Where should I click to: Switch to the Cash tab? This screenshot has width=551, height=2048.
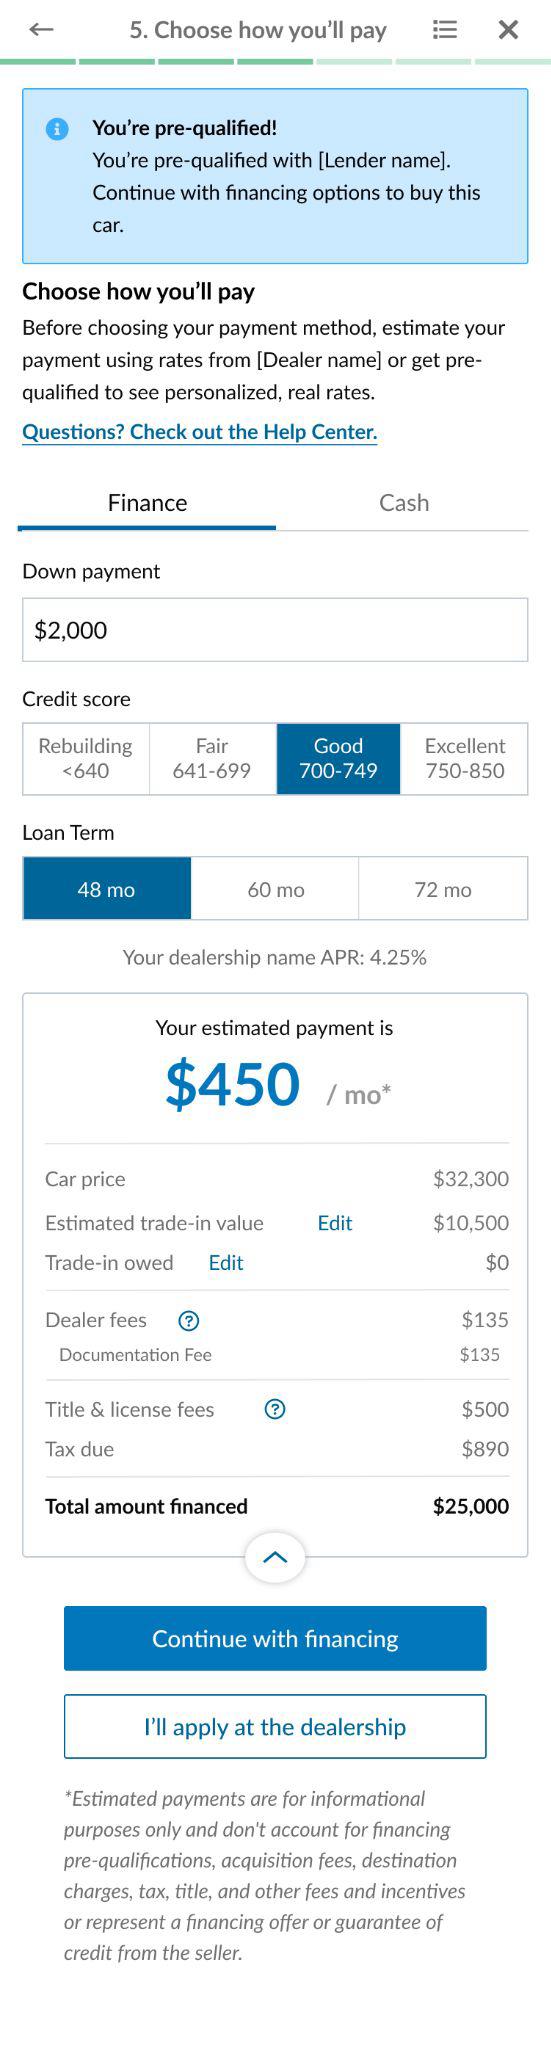click(404, 503)
